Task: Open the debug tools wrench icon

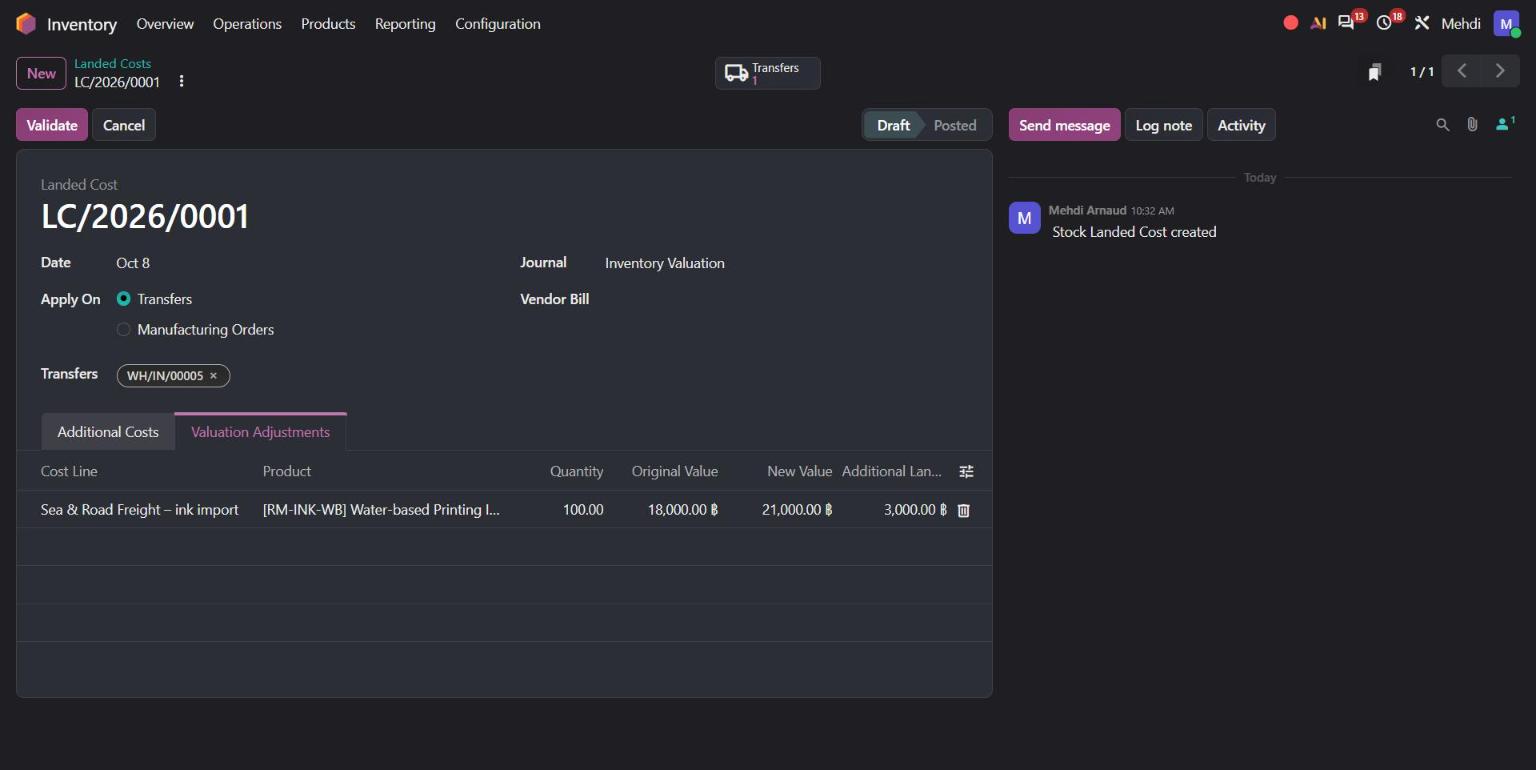Action: pos(1422,23)
